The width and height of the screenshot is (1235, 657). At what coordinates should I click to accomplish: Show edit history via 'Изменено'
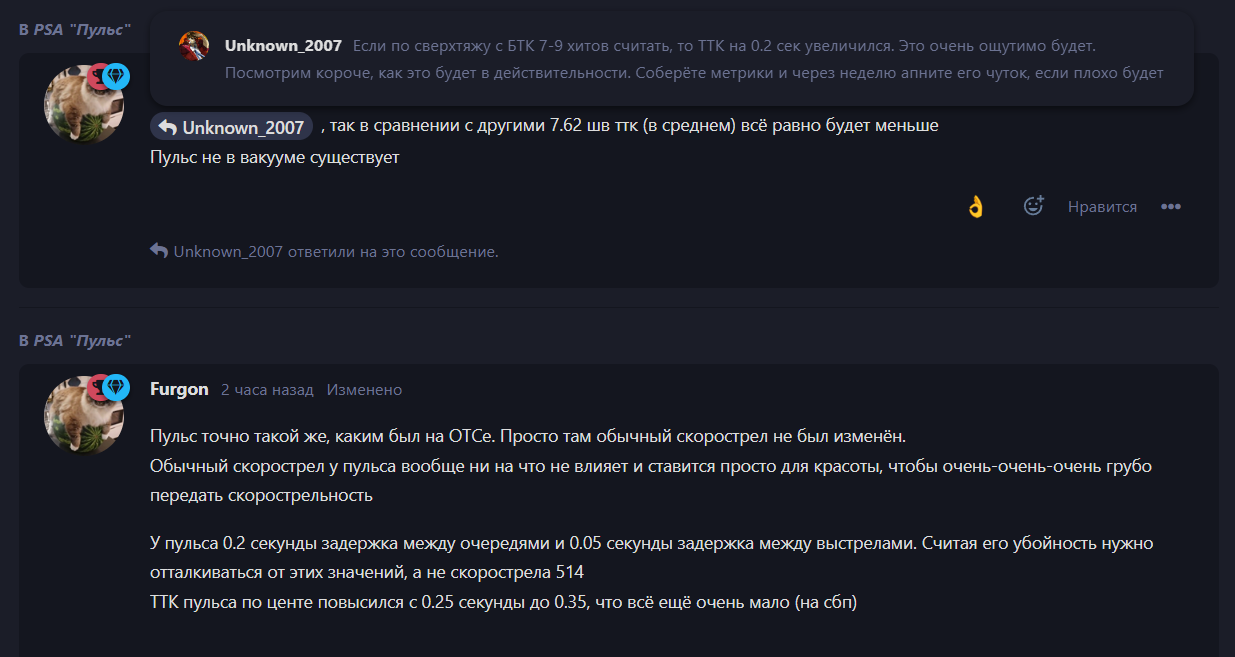[x=364, y=389]
